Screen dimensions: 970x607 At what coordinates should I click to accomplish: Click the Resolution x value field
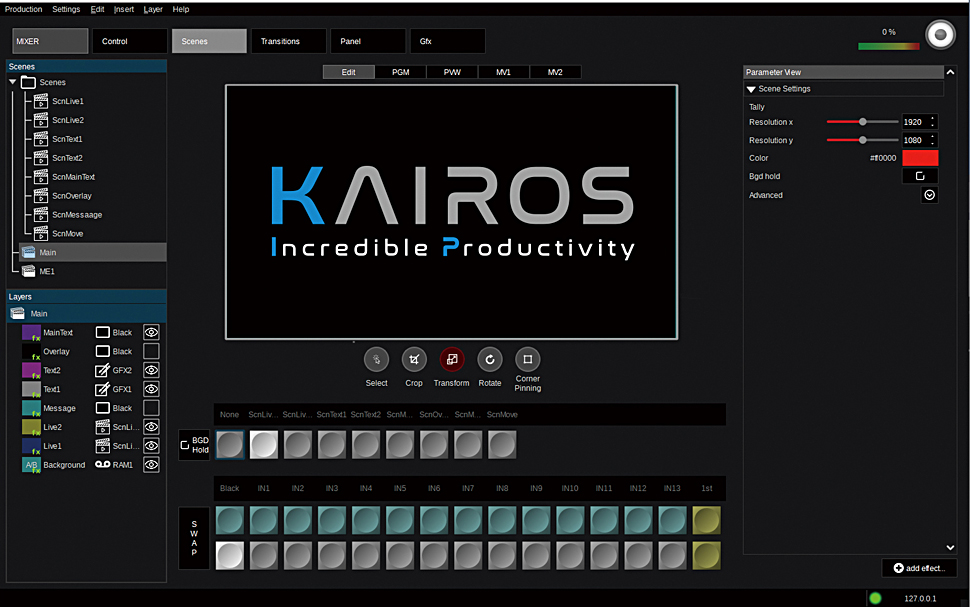[x=915, y=122]
